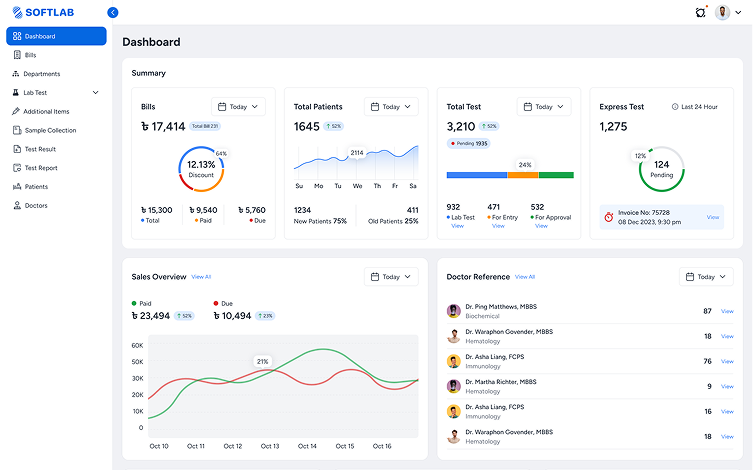This screenshot has width=753, height=470.
Task: Click the Lab Test flask icon
Action: coord(16,92)
